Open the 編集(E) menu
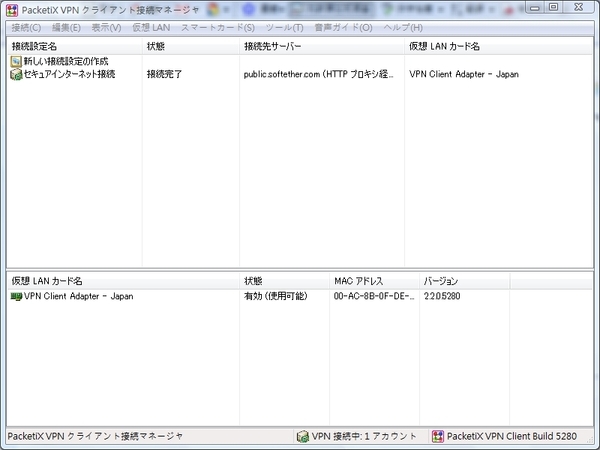 pyautogui.click(x=66, y=28)
